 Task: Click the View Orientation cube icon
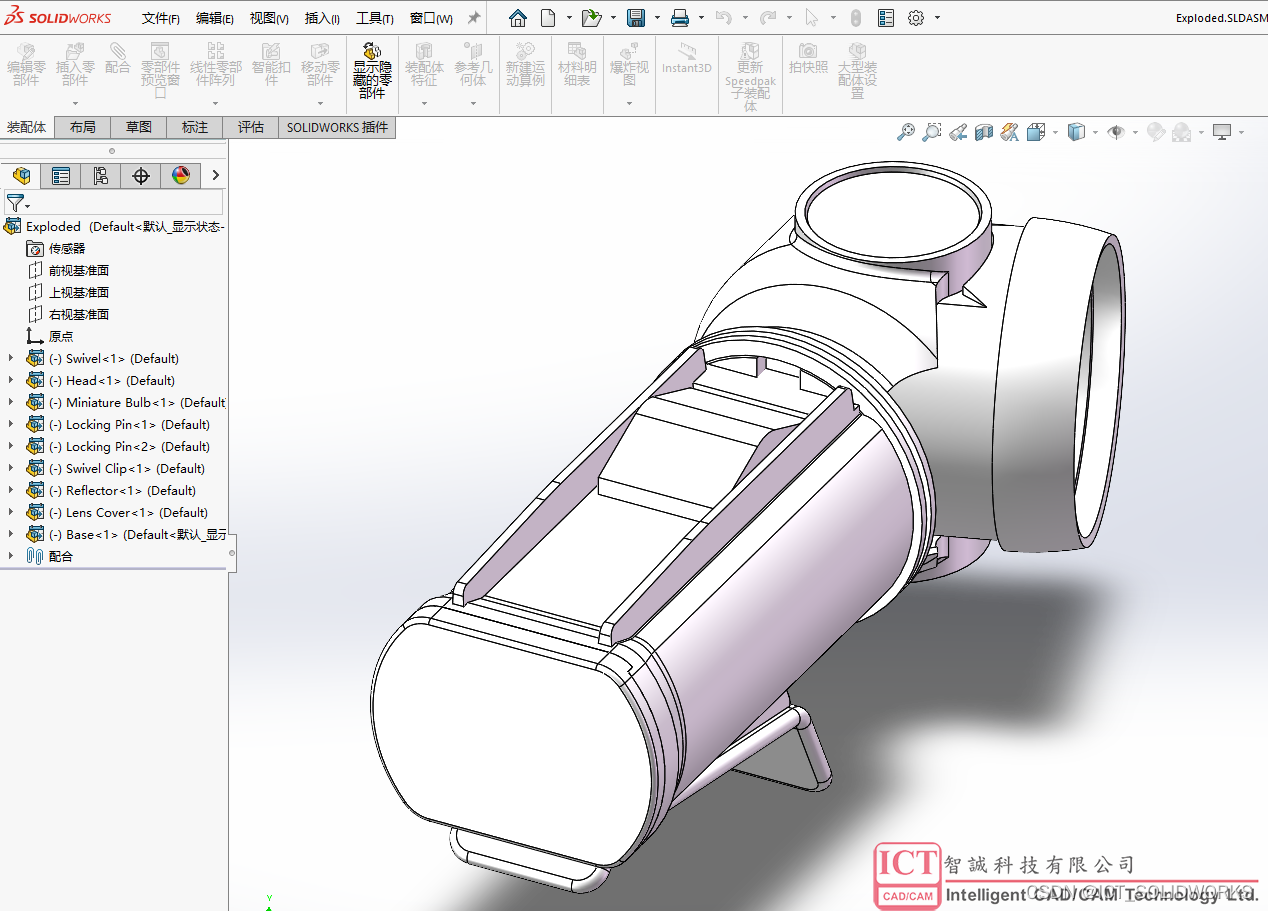pos(1036,131)
